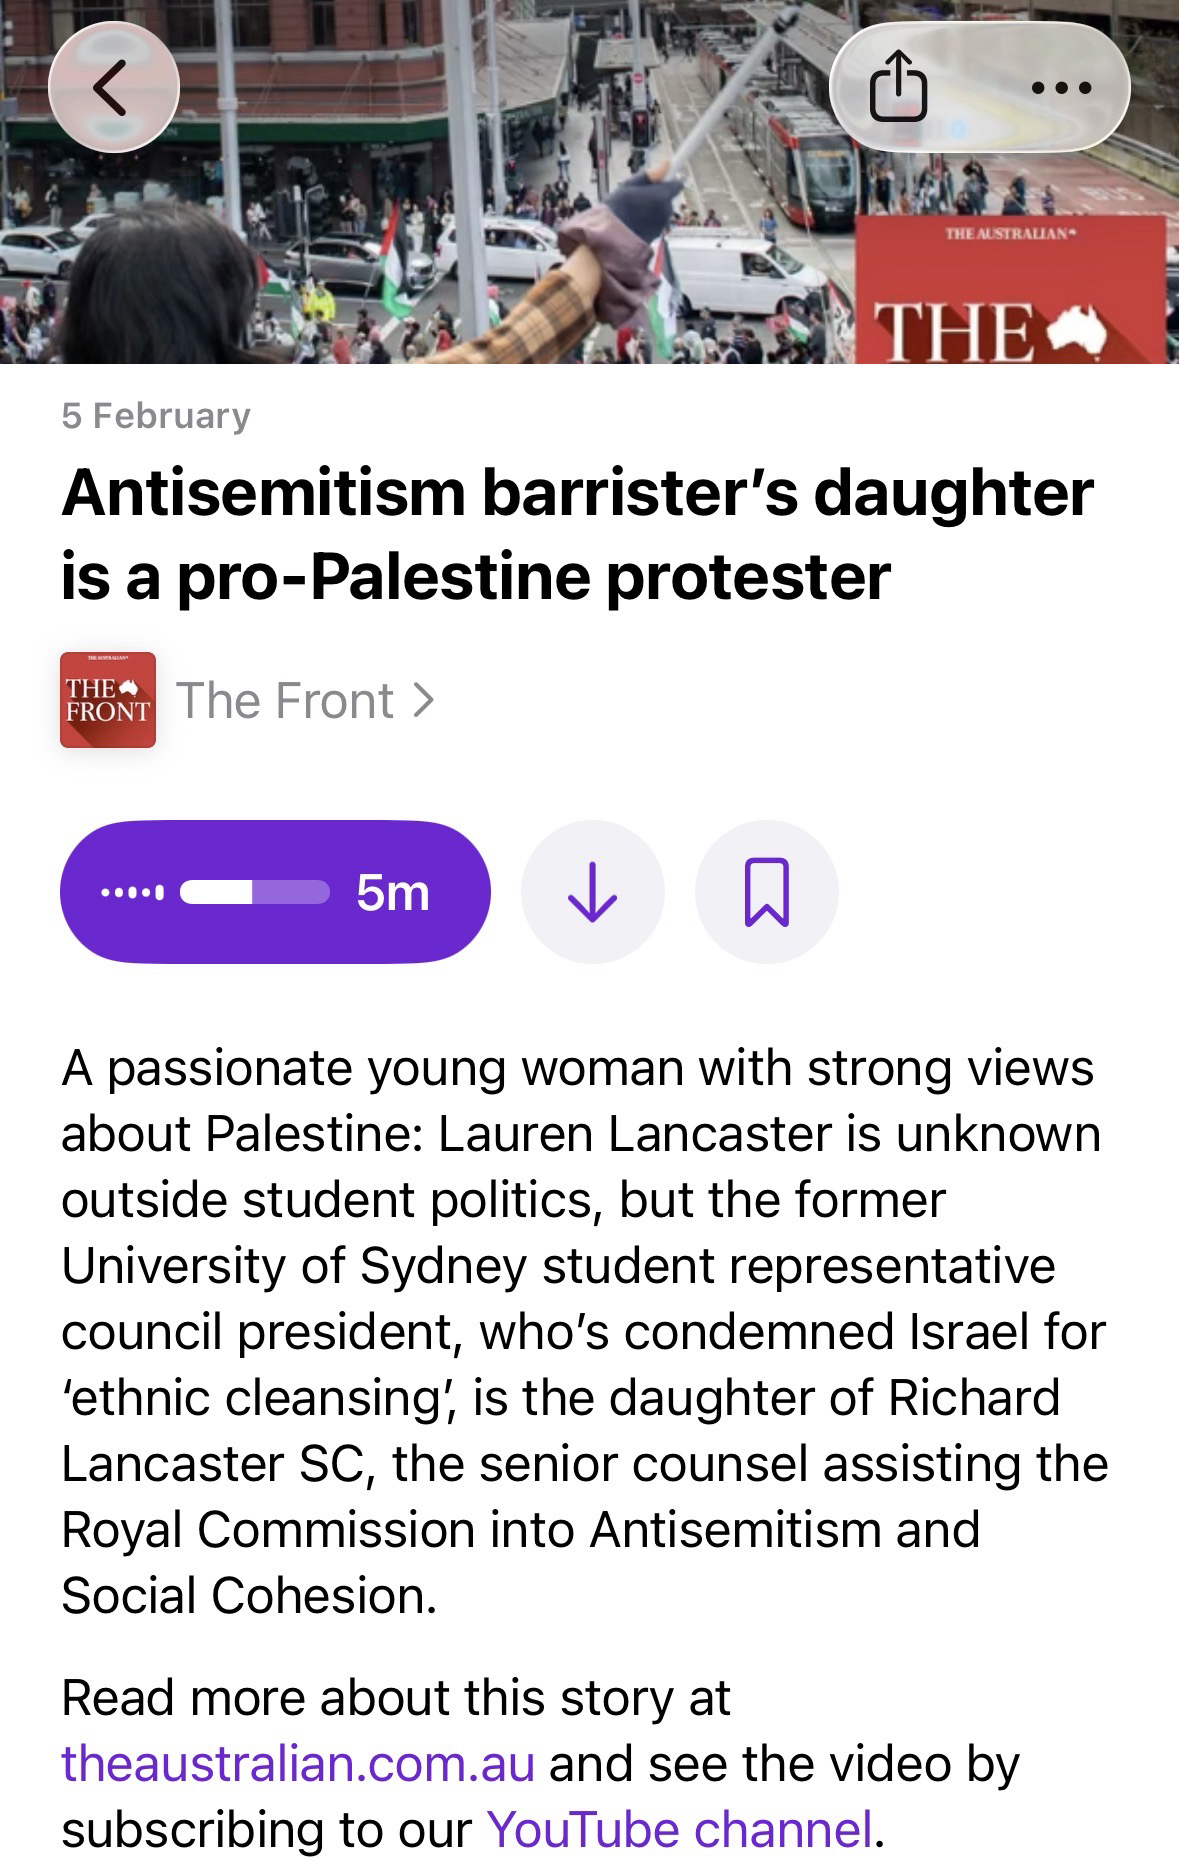The height and width of the screenshot is (1858, 1179).
Task: Tap the 5 February date label
Action: pos(156,416)
